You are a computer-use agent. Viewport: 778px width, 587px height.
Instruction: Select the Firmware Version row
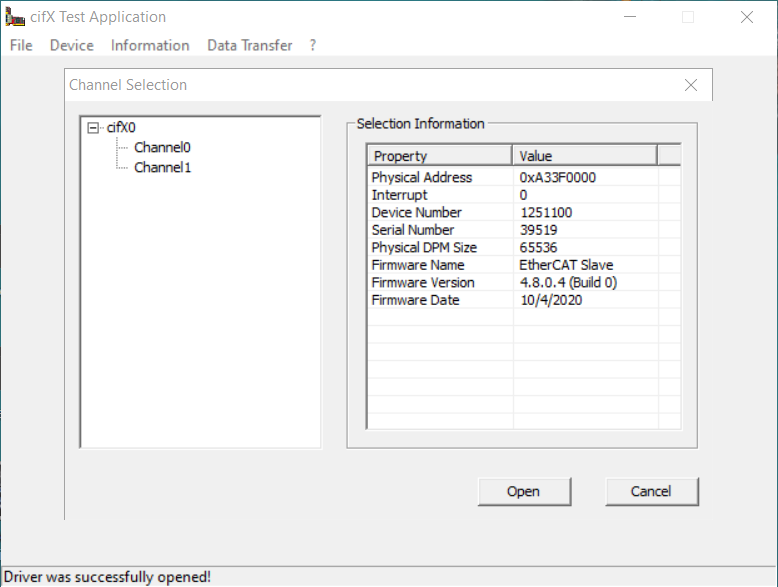[x=423, y=282]
